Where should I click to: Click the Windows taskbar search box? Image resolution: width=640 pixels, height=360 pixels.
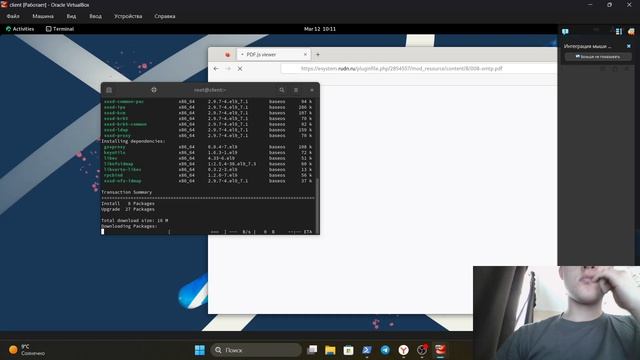tap(256, 350)
